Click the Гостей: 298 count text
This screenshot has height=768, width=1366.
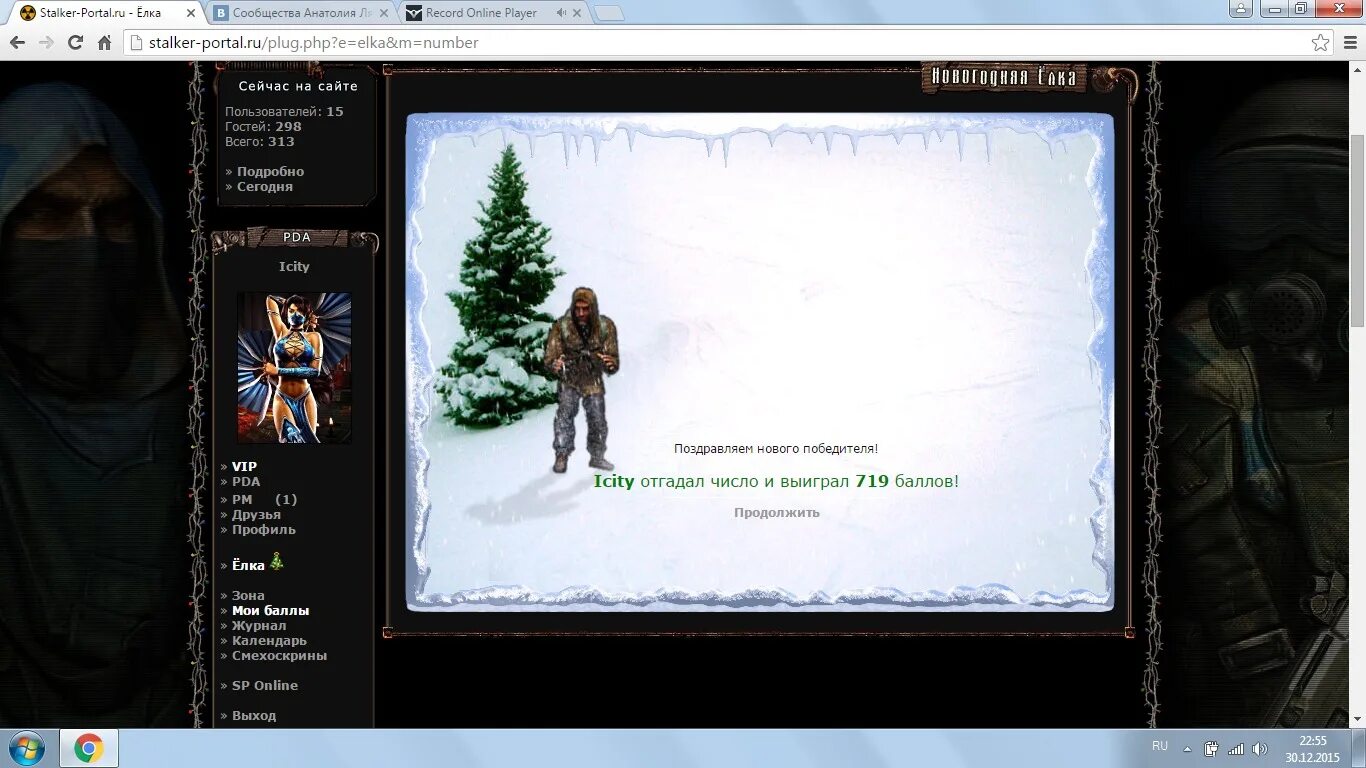click(263, 126)
